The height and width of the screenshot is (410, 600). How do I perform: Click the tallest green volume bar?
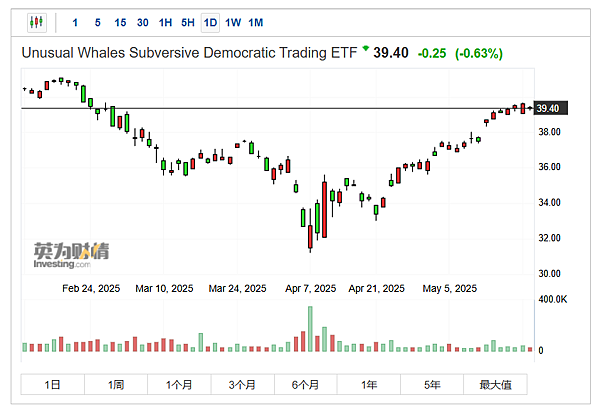pos(310,329)
